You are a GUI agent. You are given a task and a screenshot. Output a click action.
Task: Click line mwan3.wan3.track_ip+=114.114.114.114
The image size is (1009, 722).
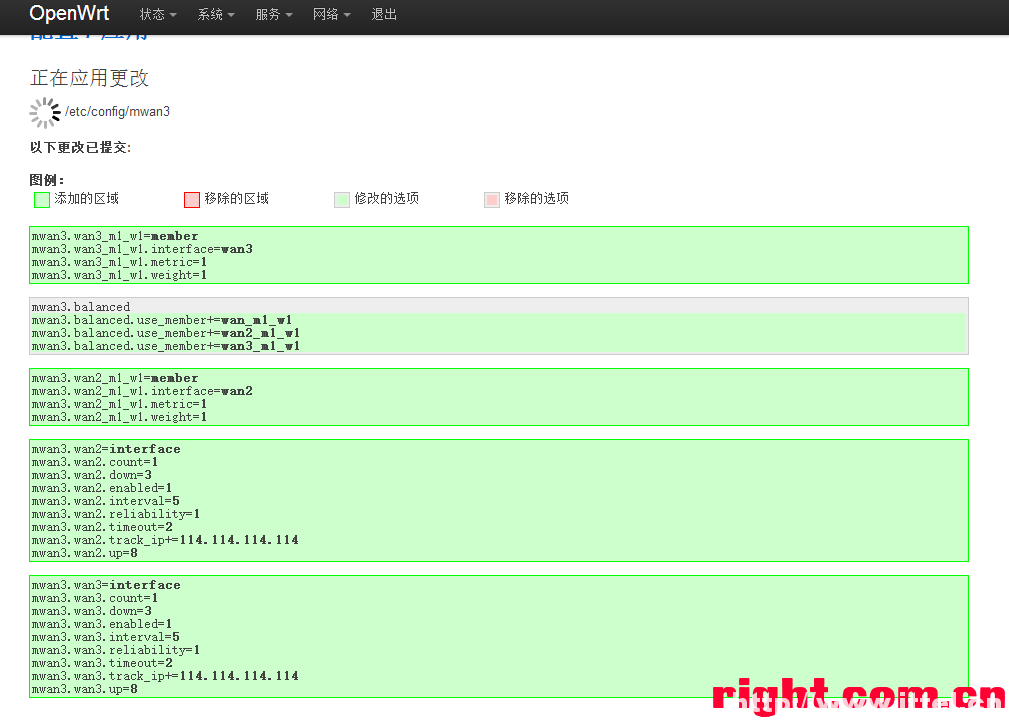[x=165, y=676]
